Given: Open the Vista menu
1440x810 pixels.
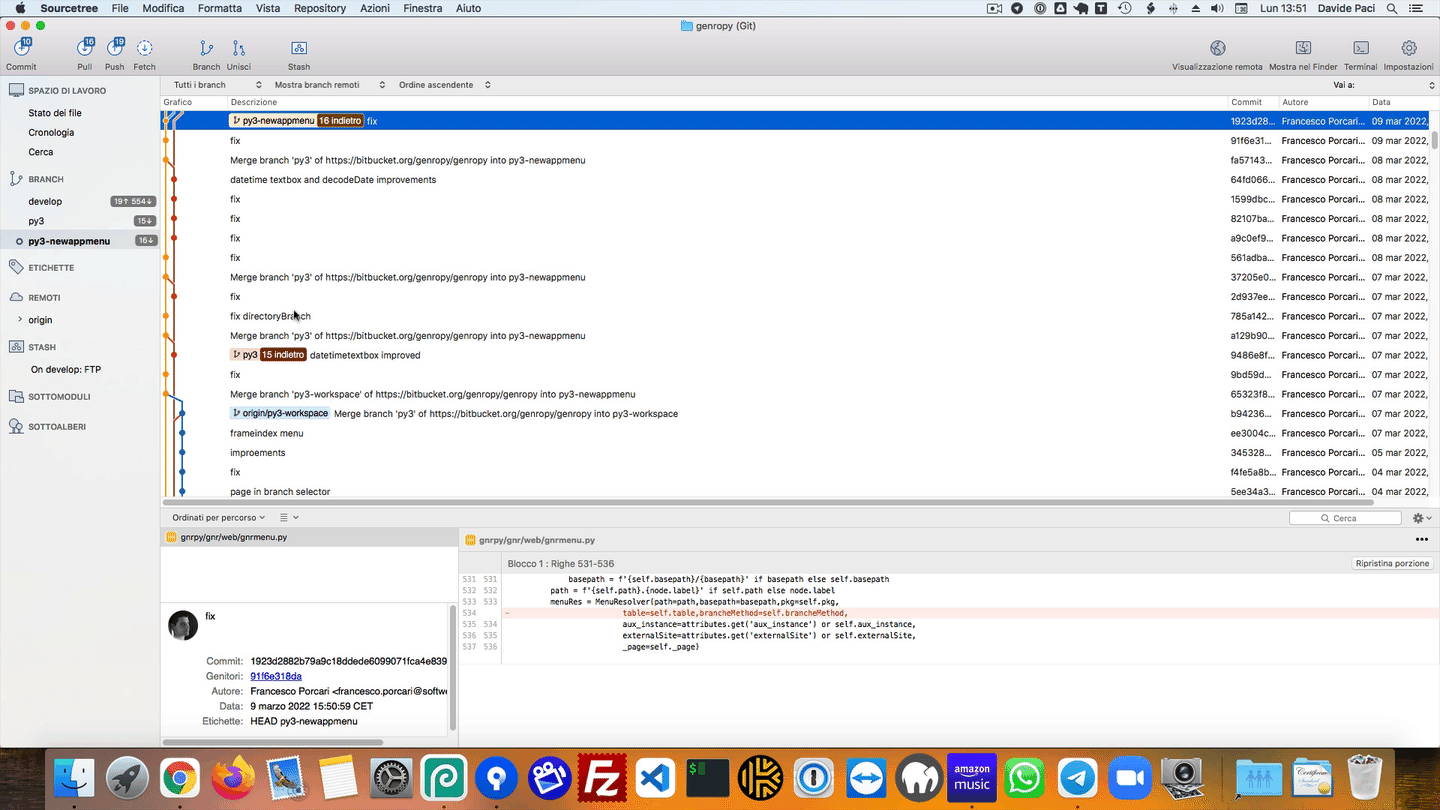Looking at the screenshot, I should (268, 8).
